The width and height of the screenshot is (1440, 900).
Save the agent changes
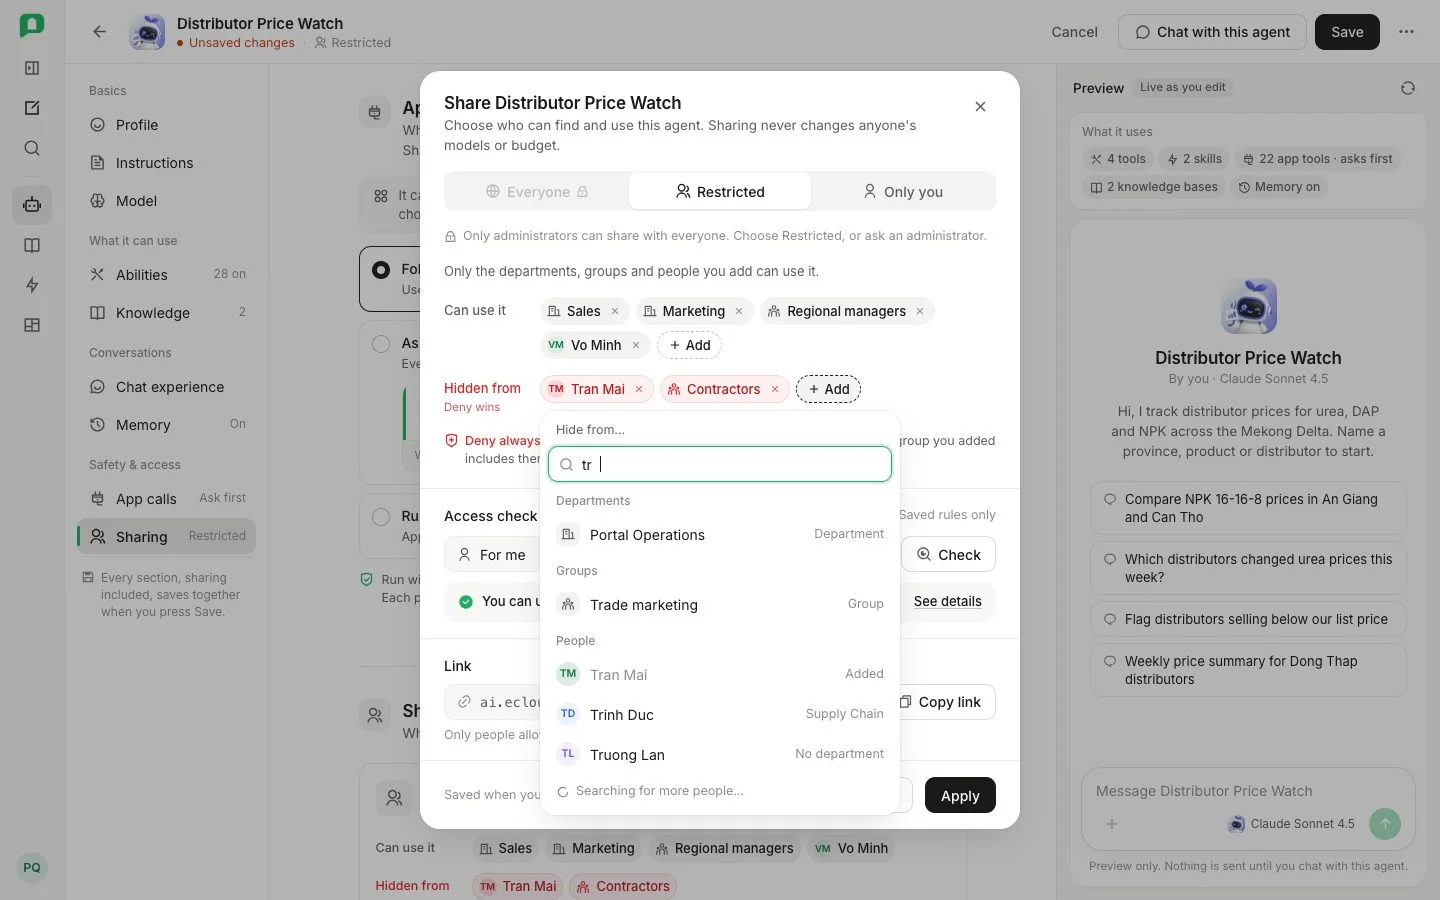point(1347,32)
